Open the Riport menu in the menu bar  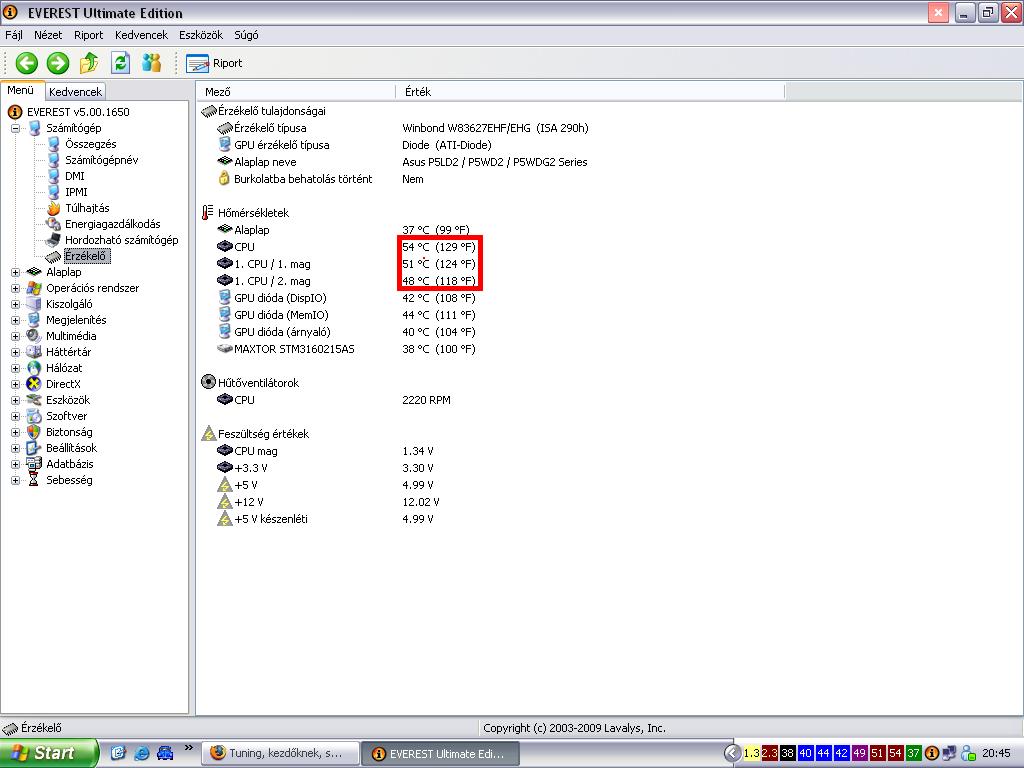[x=88, y=35]
